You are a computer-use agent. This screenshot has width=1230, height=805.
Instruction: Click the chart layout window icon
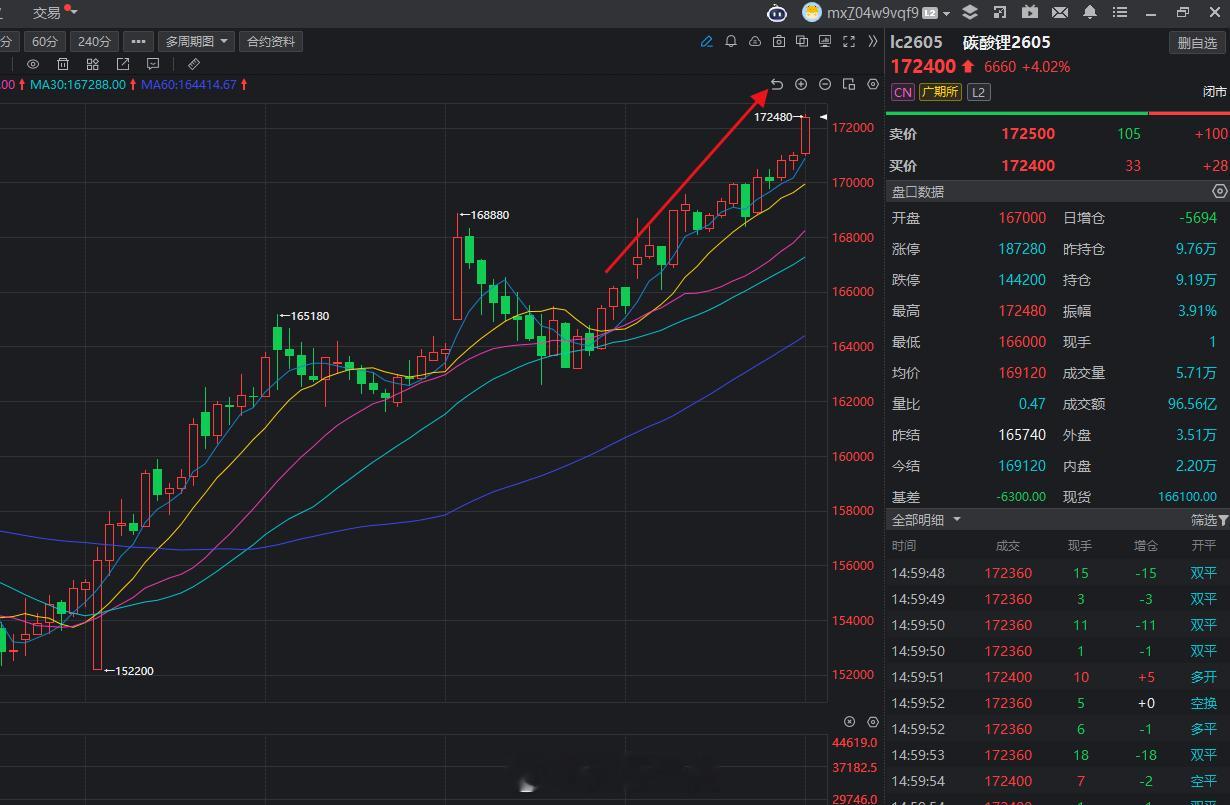(849, 84)
